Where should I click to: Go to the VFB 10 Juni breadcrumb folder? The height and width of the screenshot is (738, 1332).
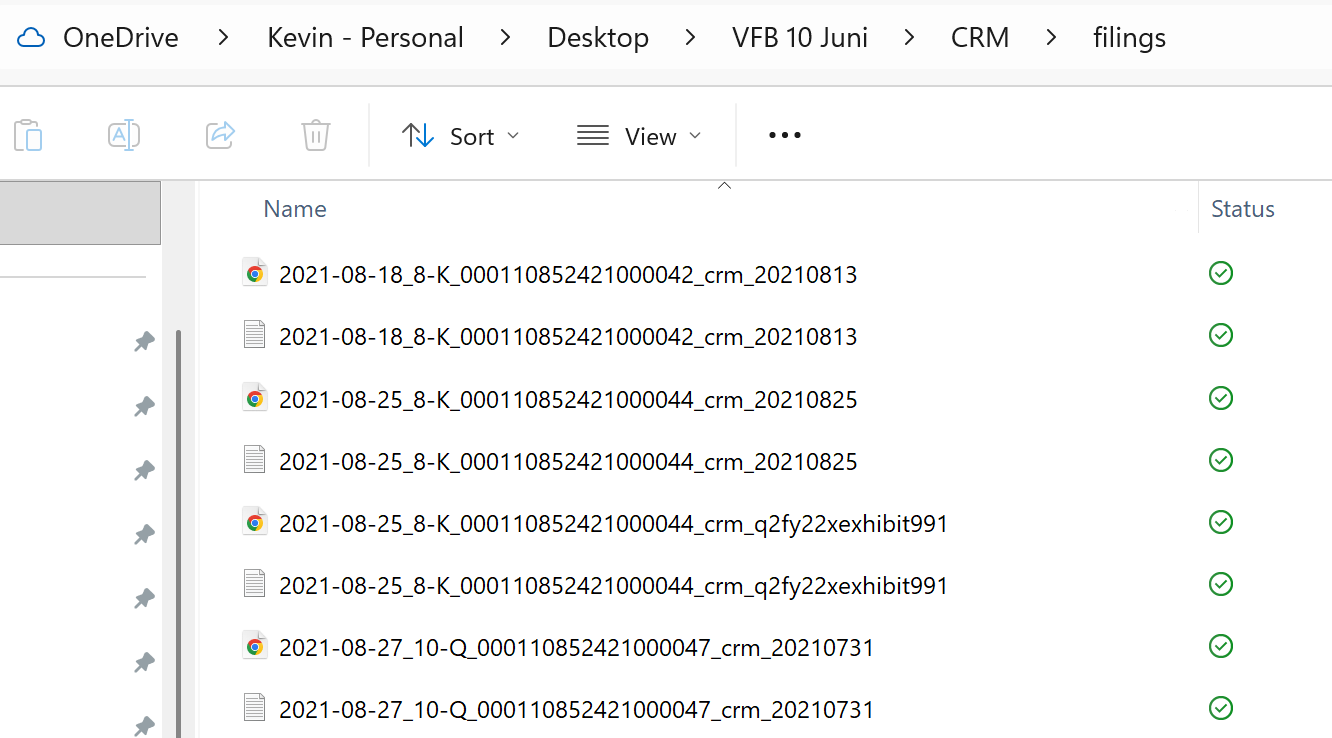coord(800,38)
